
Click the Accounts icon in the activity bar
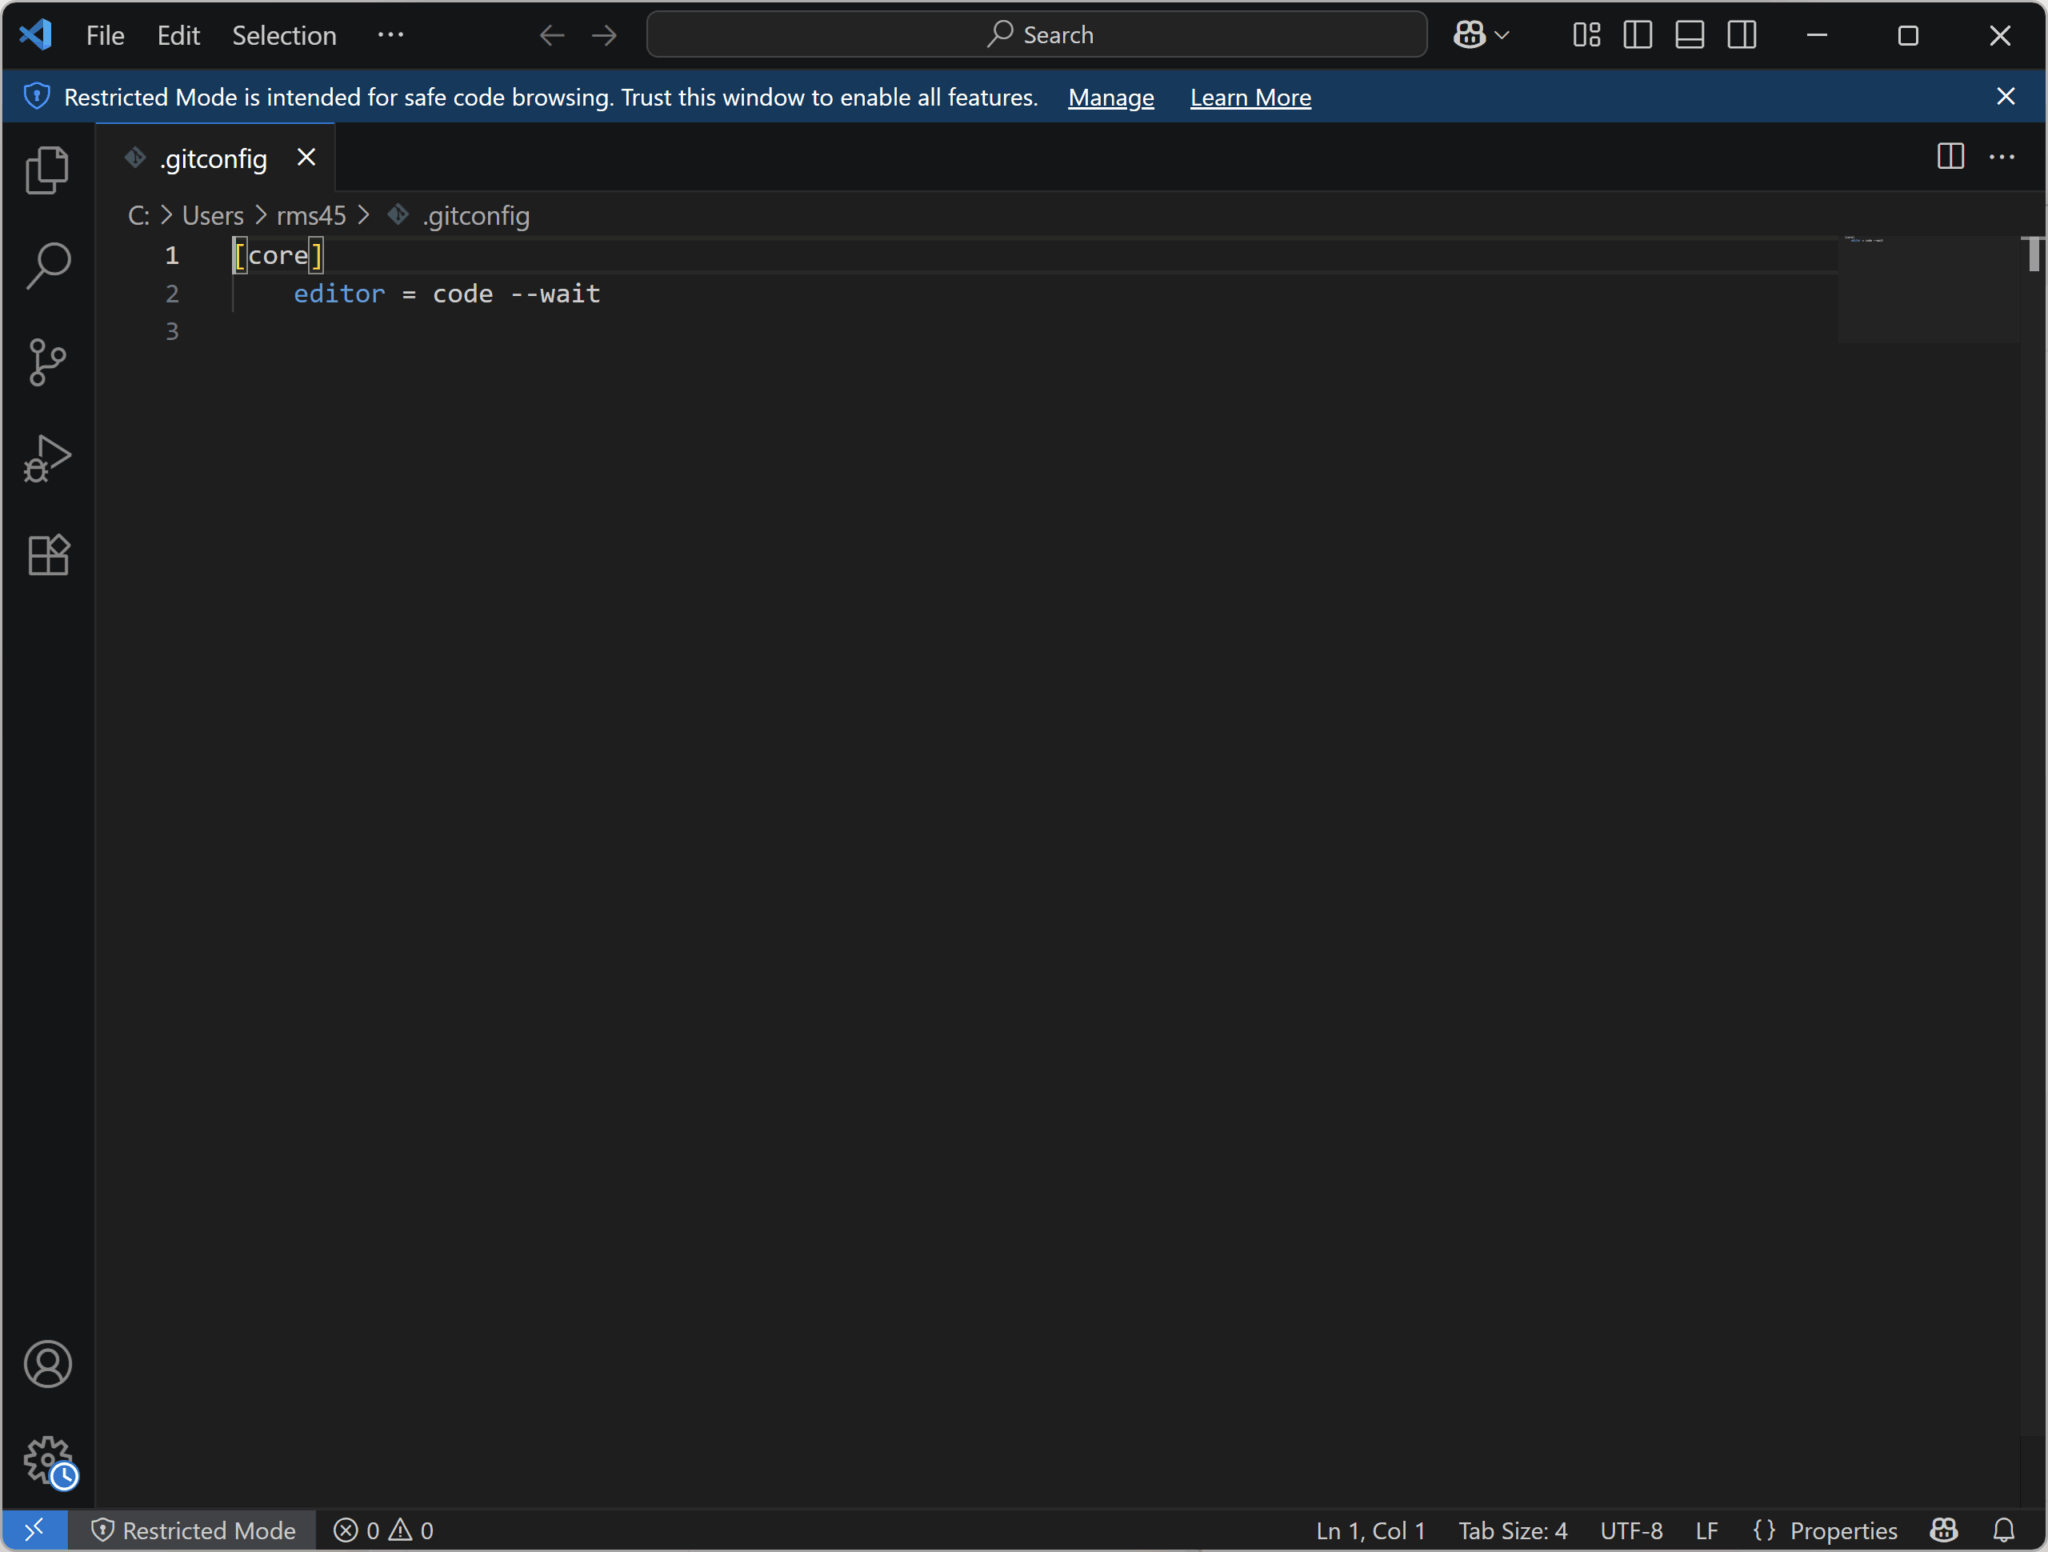pos(47,1364)
